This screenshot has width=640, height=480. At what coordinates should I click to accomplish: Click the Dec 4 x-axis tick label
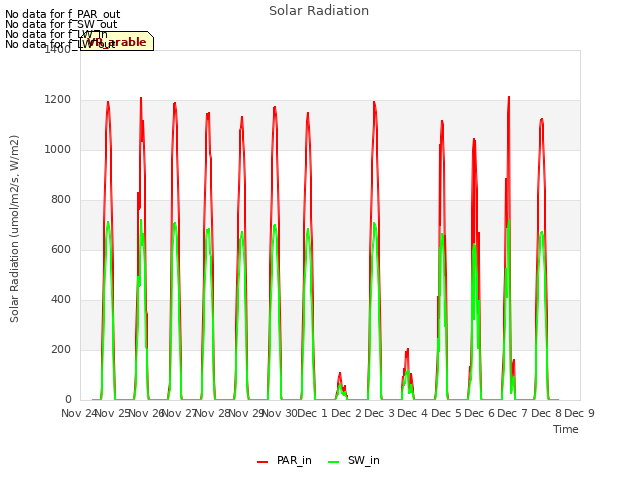[x=412, y=413]
